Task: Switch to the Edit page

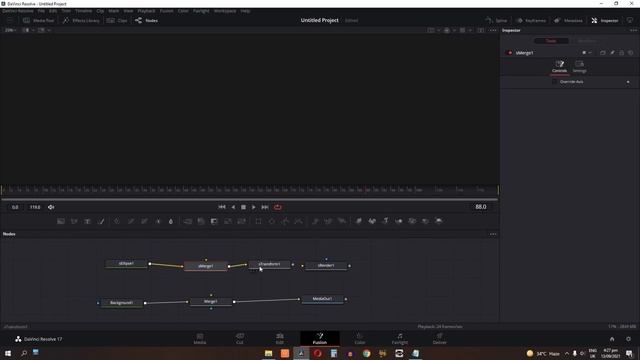Action: 280,339
